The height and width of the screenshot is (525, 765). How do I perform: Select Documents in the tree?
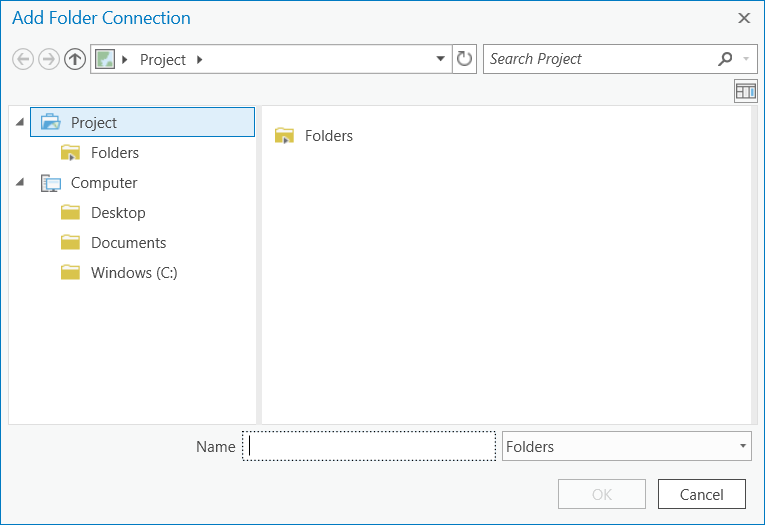click(x=128, y=243)
